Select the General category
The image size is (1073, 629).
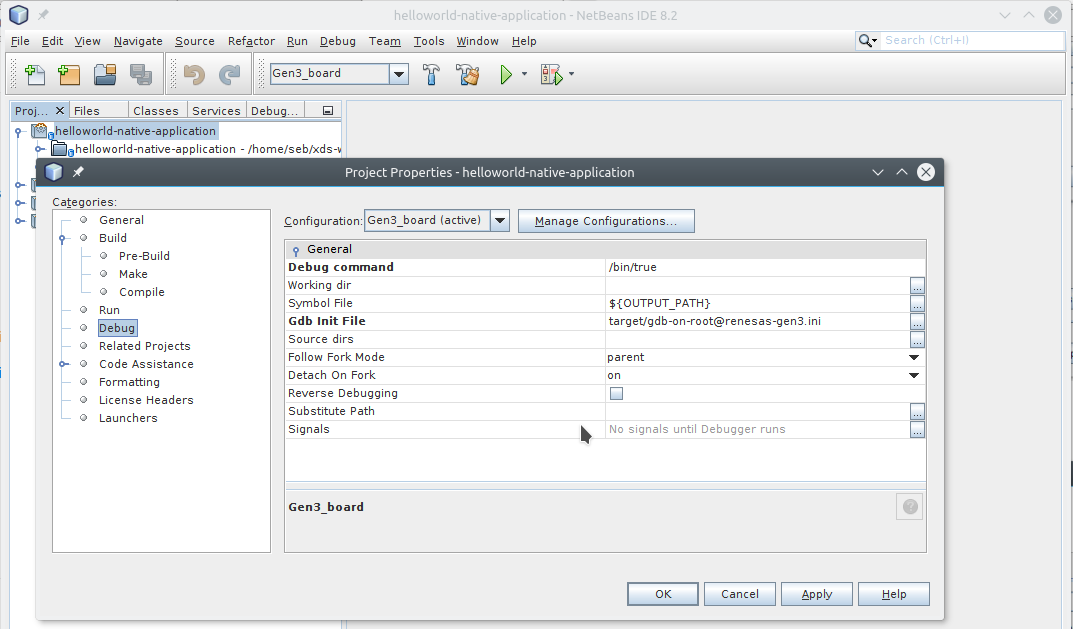point(121,220)
